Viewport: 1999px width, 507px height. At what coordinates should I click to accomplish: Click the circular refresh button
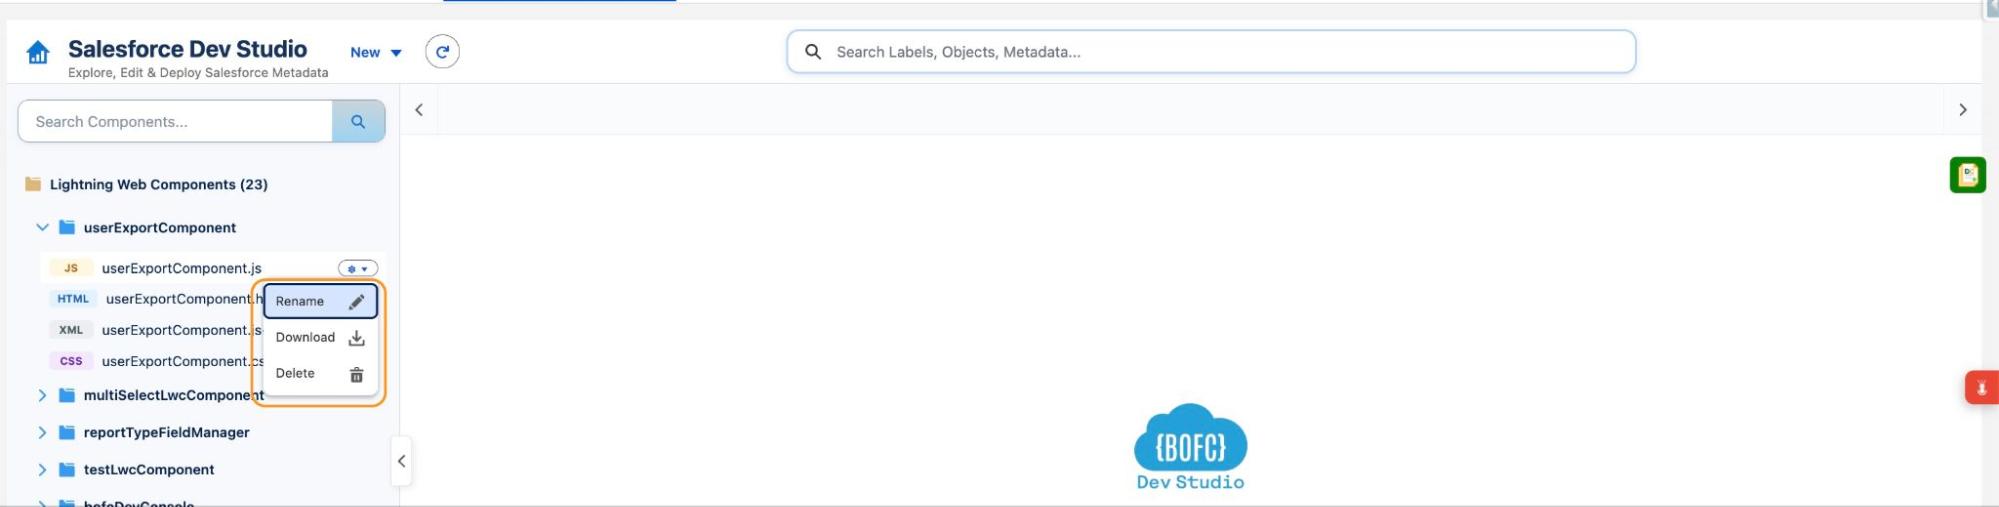[442, 52]
